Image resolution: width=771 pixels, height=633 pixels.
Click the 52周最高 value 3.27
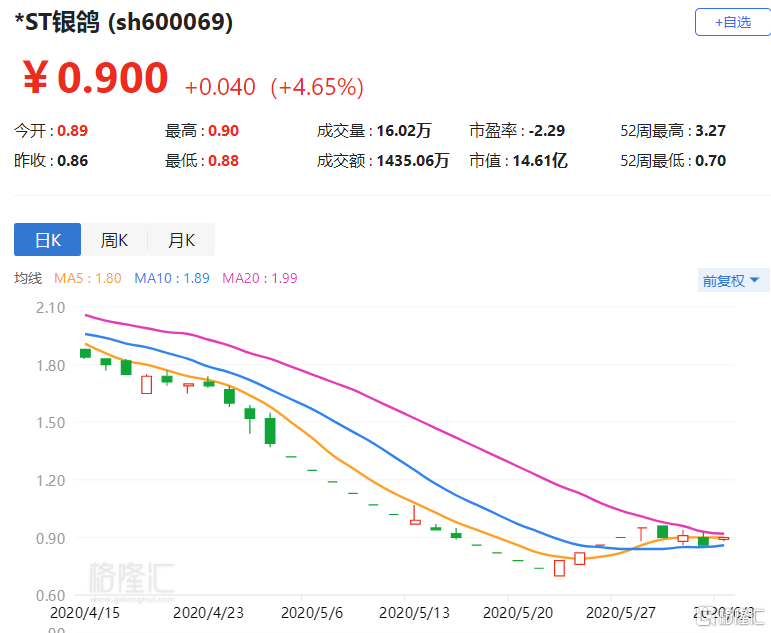click(710, 131)
